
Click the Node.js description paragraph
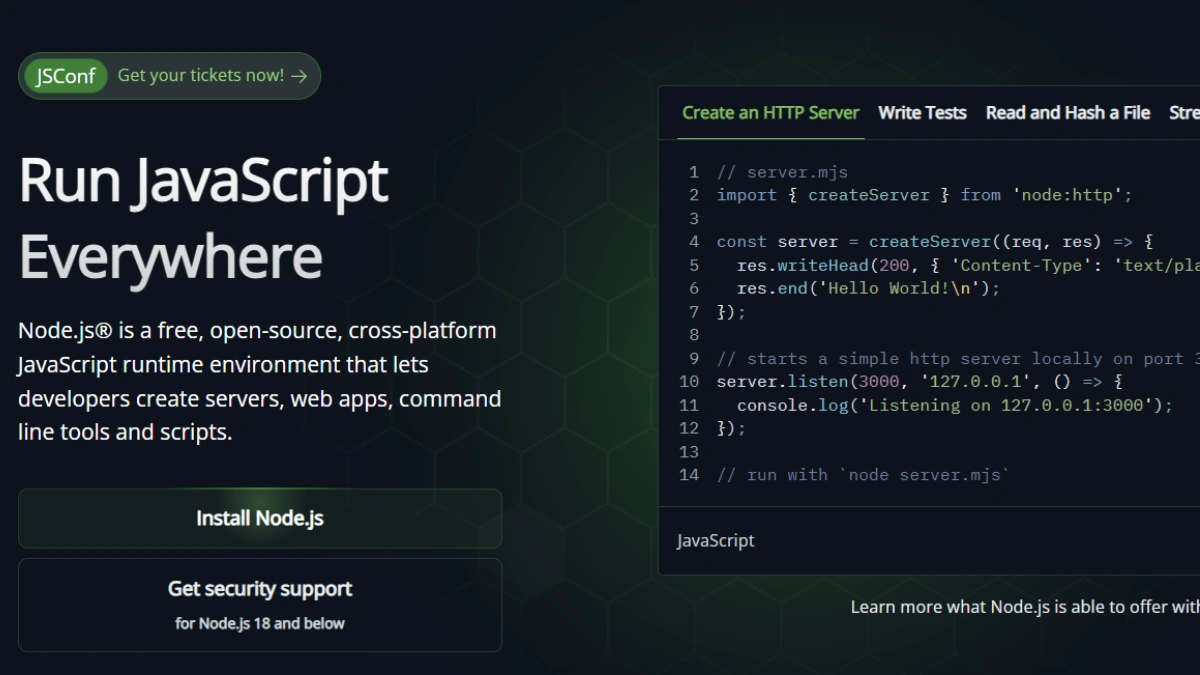point(259,381)
